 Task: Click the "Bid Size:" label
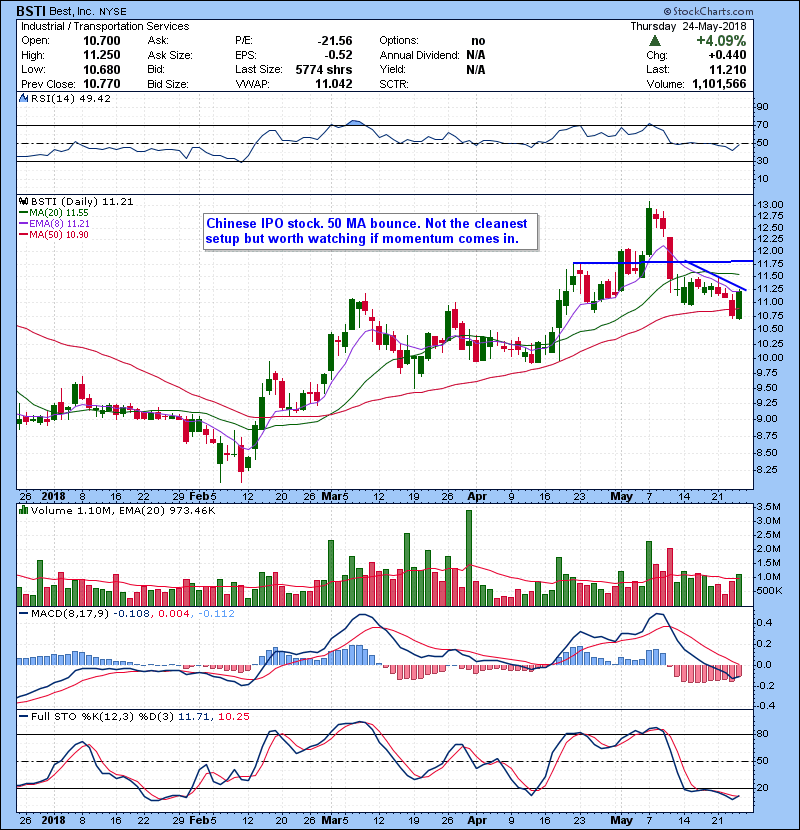point(168,84)
